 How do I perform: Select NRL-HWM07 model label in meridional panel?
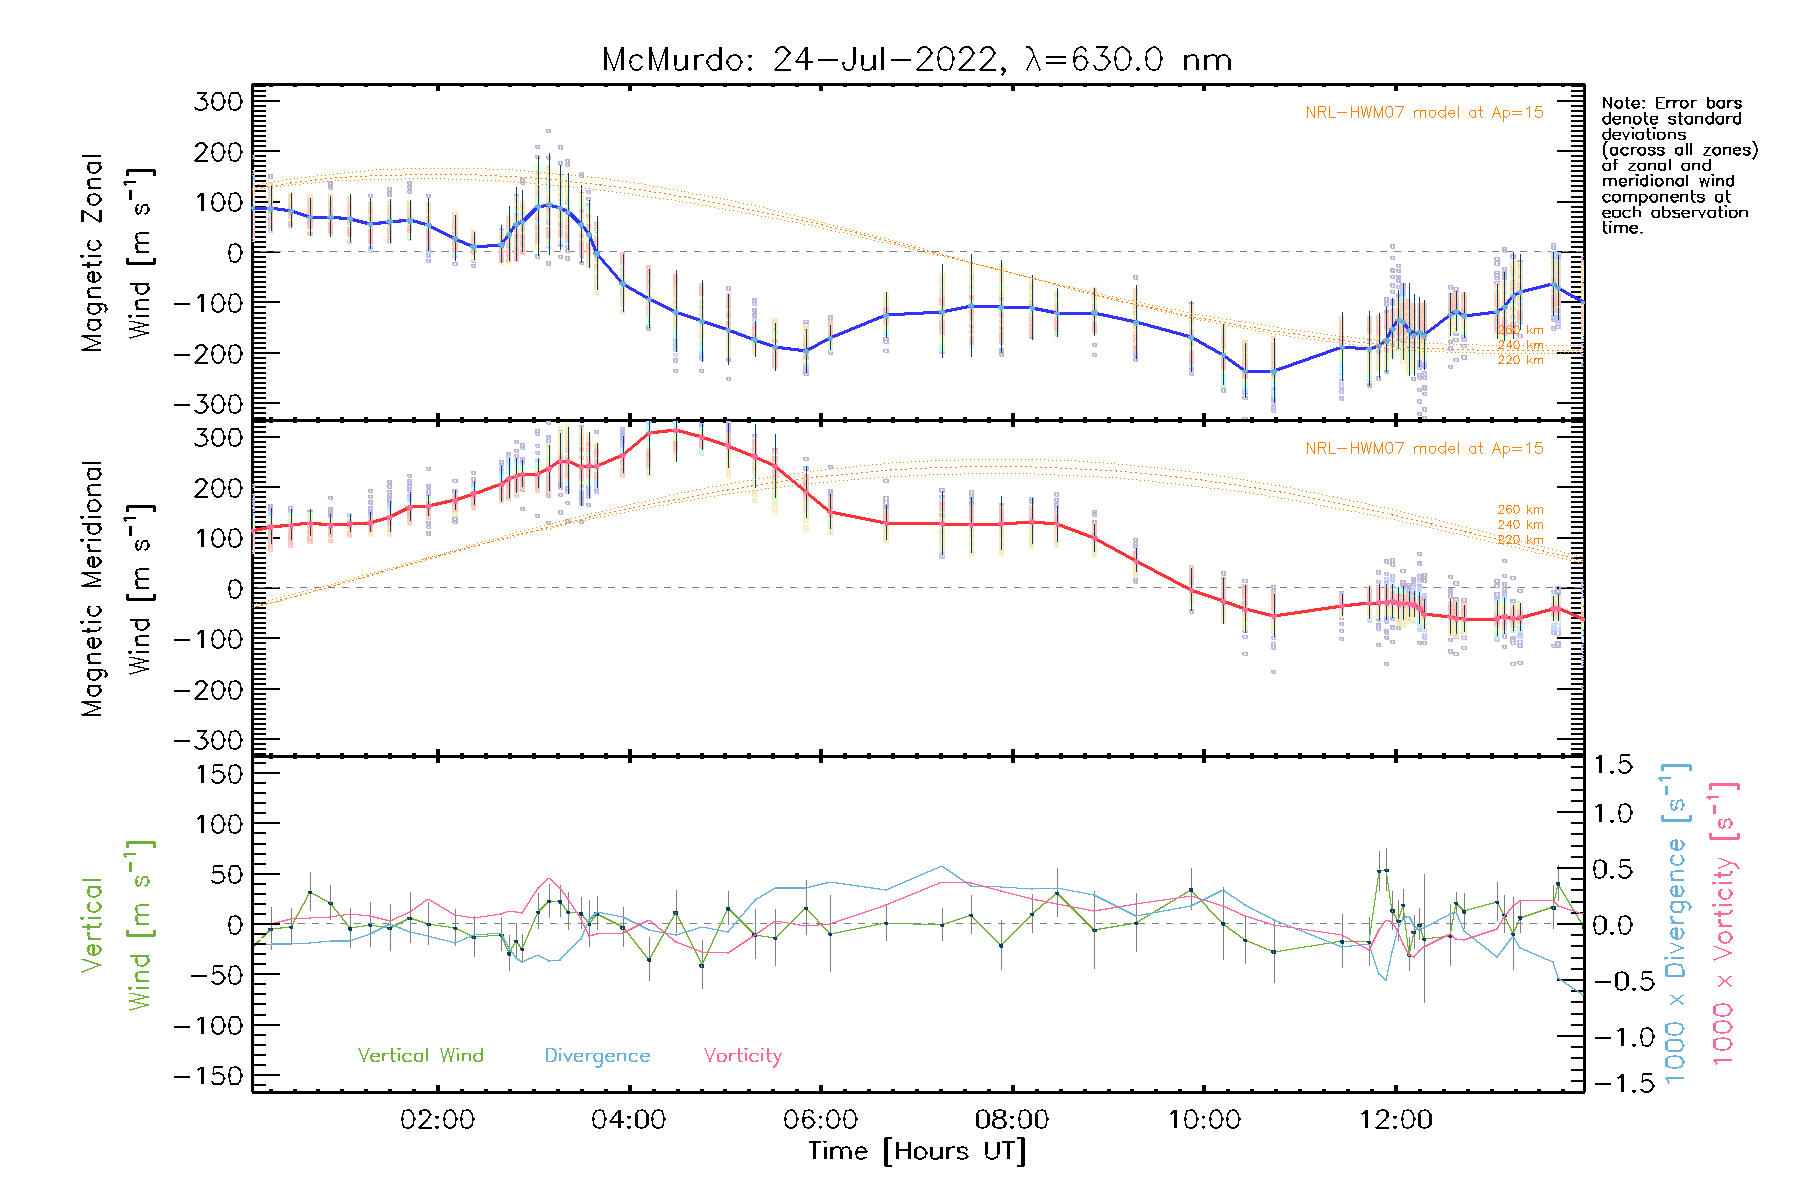[1424, 449]
